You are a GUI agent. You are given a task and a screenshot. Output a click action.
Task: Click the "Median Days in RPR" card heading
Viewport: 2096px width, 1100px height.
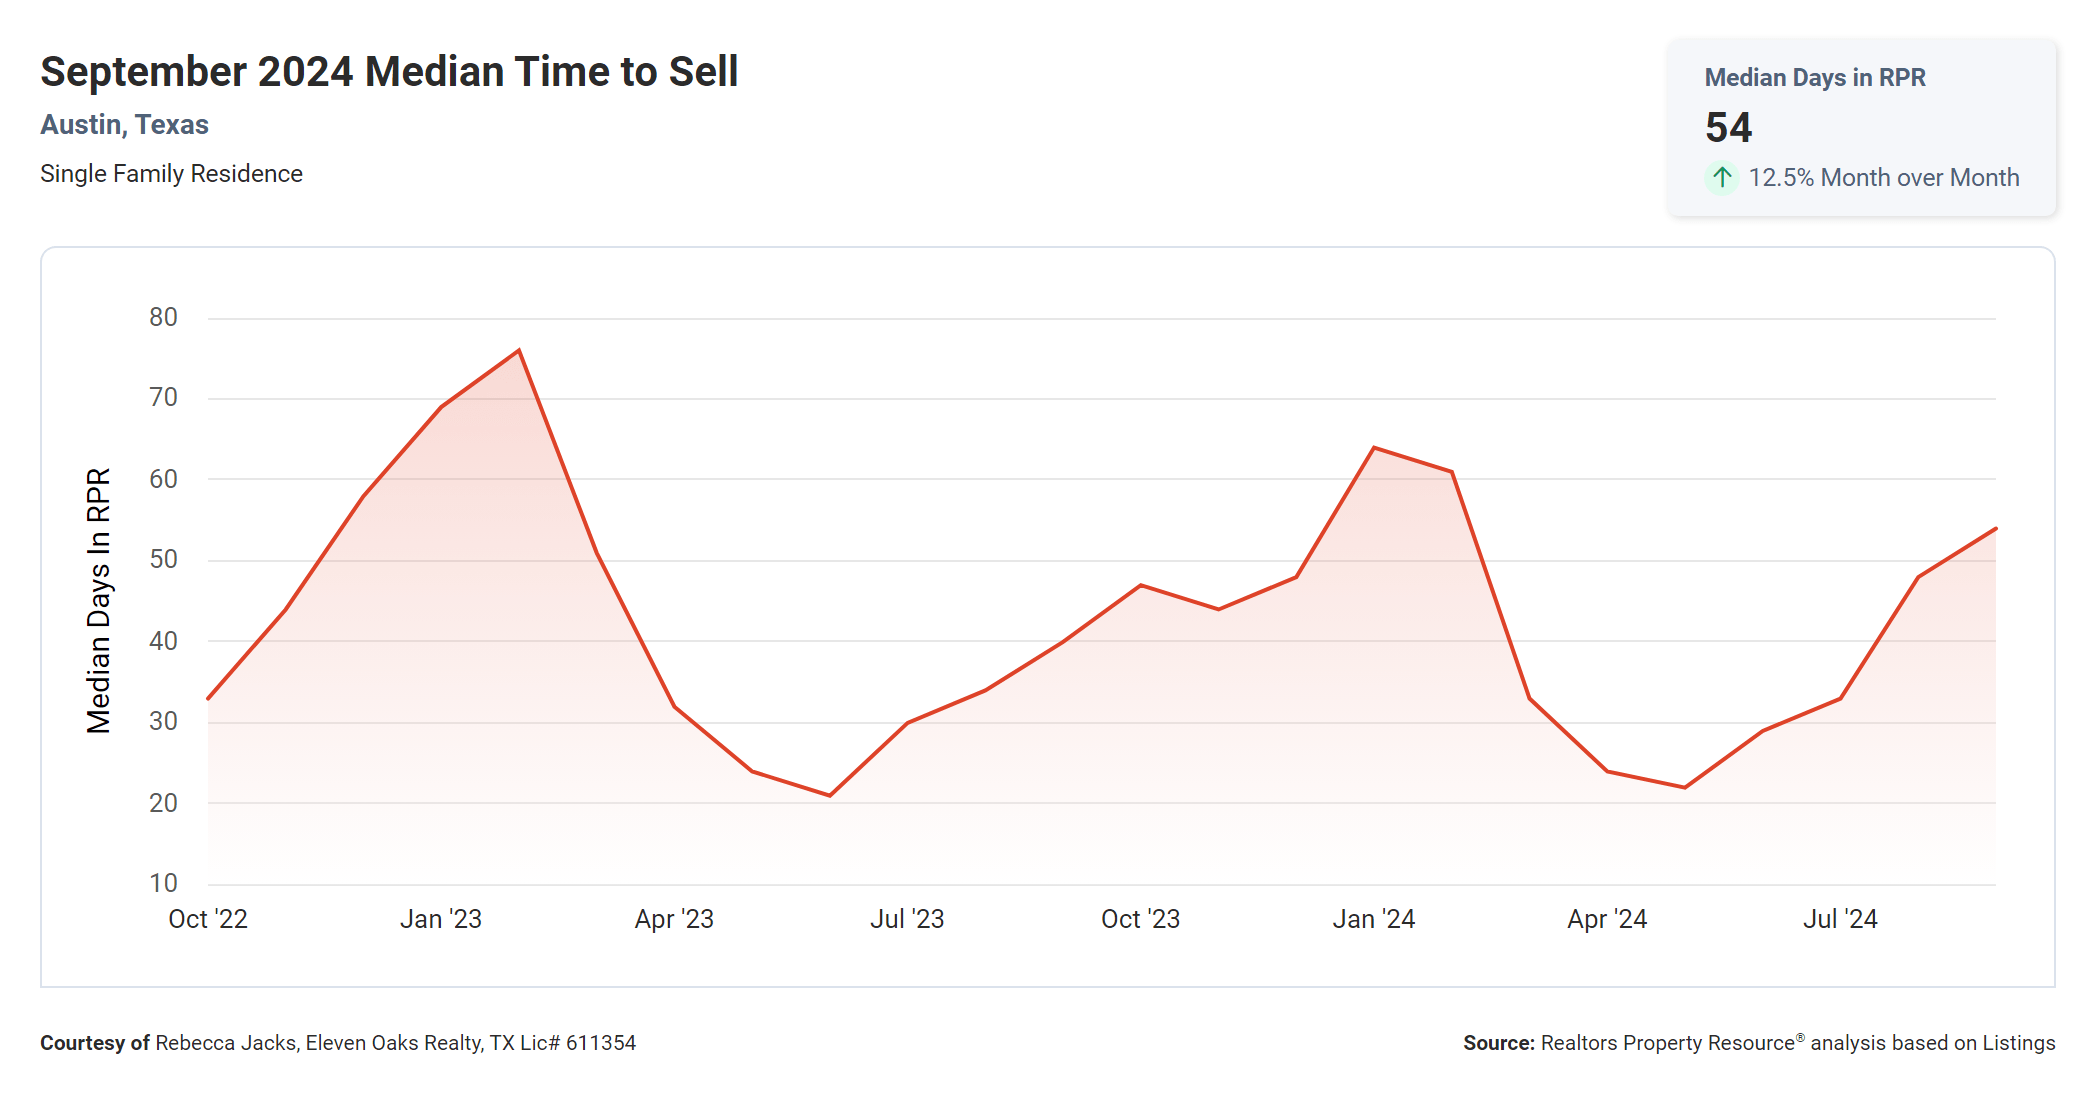[1814, 78]
